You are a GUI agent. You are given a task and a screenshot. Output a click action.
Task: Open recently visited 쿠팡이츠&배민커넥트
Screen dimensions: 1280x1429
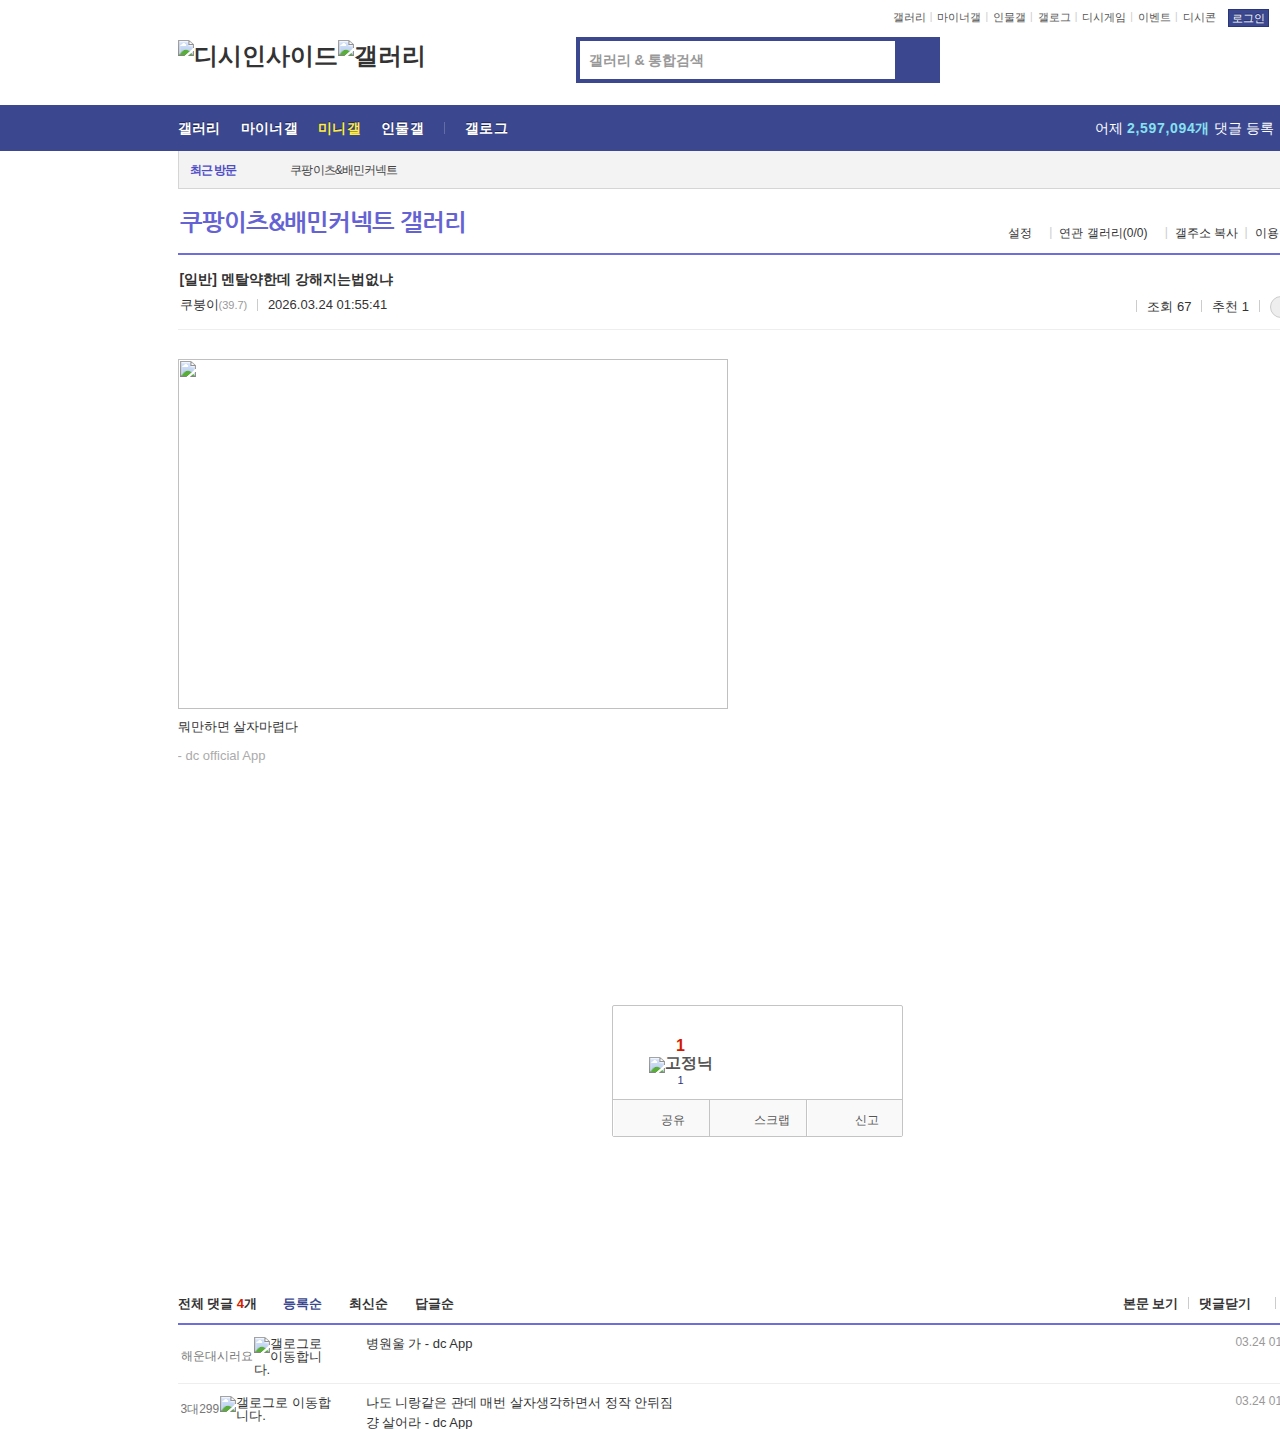pos(344,170)
